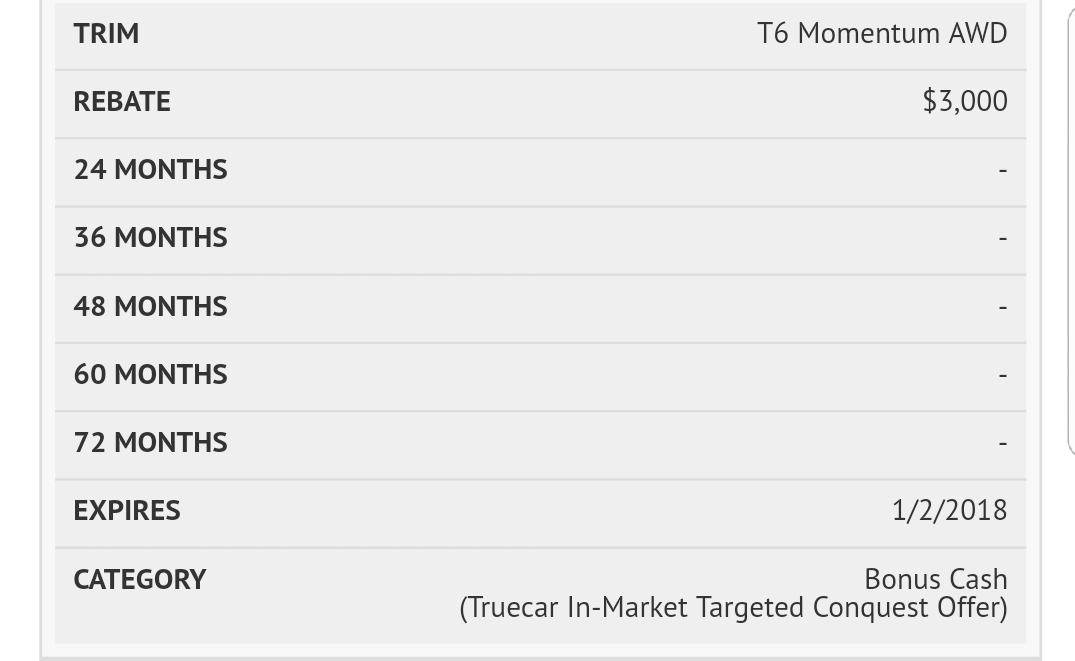Select the 1/2/2018 expiration date
Image resolution: width=1075 pixels, height=661 pixels.
click(x=950, y=510)
